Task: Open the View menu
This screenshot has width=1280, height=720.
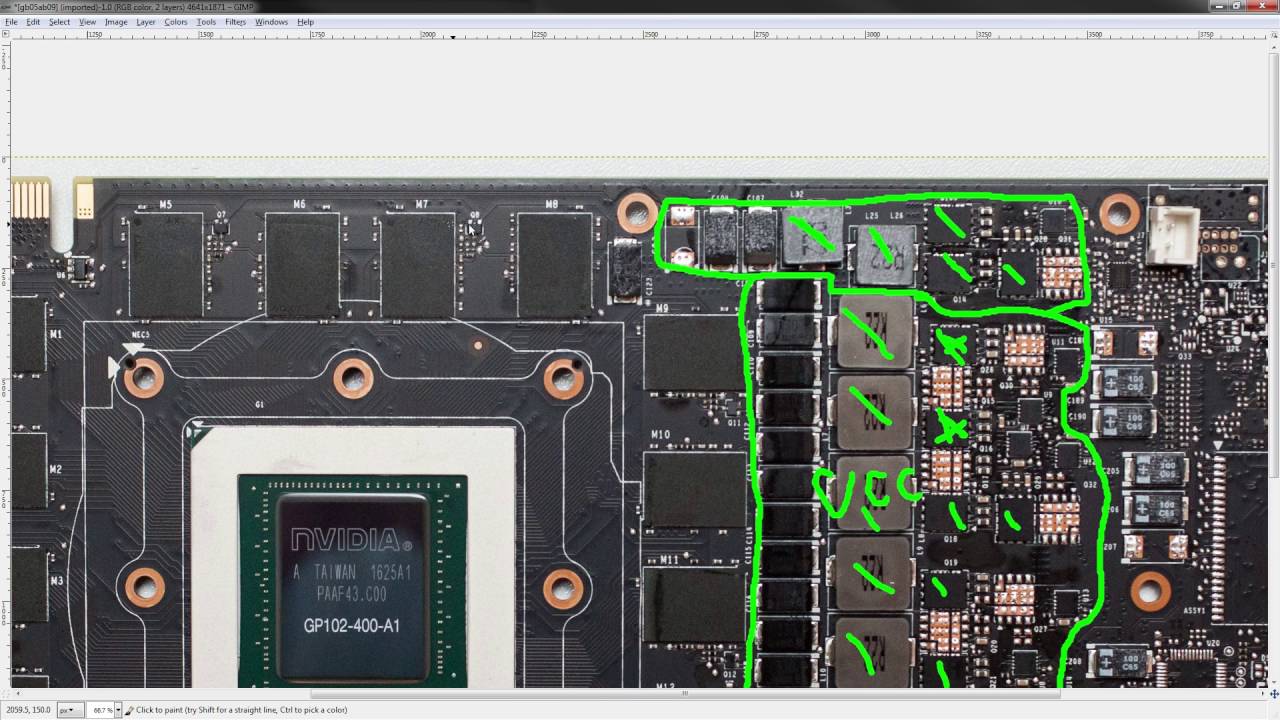Action: [x=88, y=22]
